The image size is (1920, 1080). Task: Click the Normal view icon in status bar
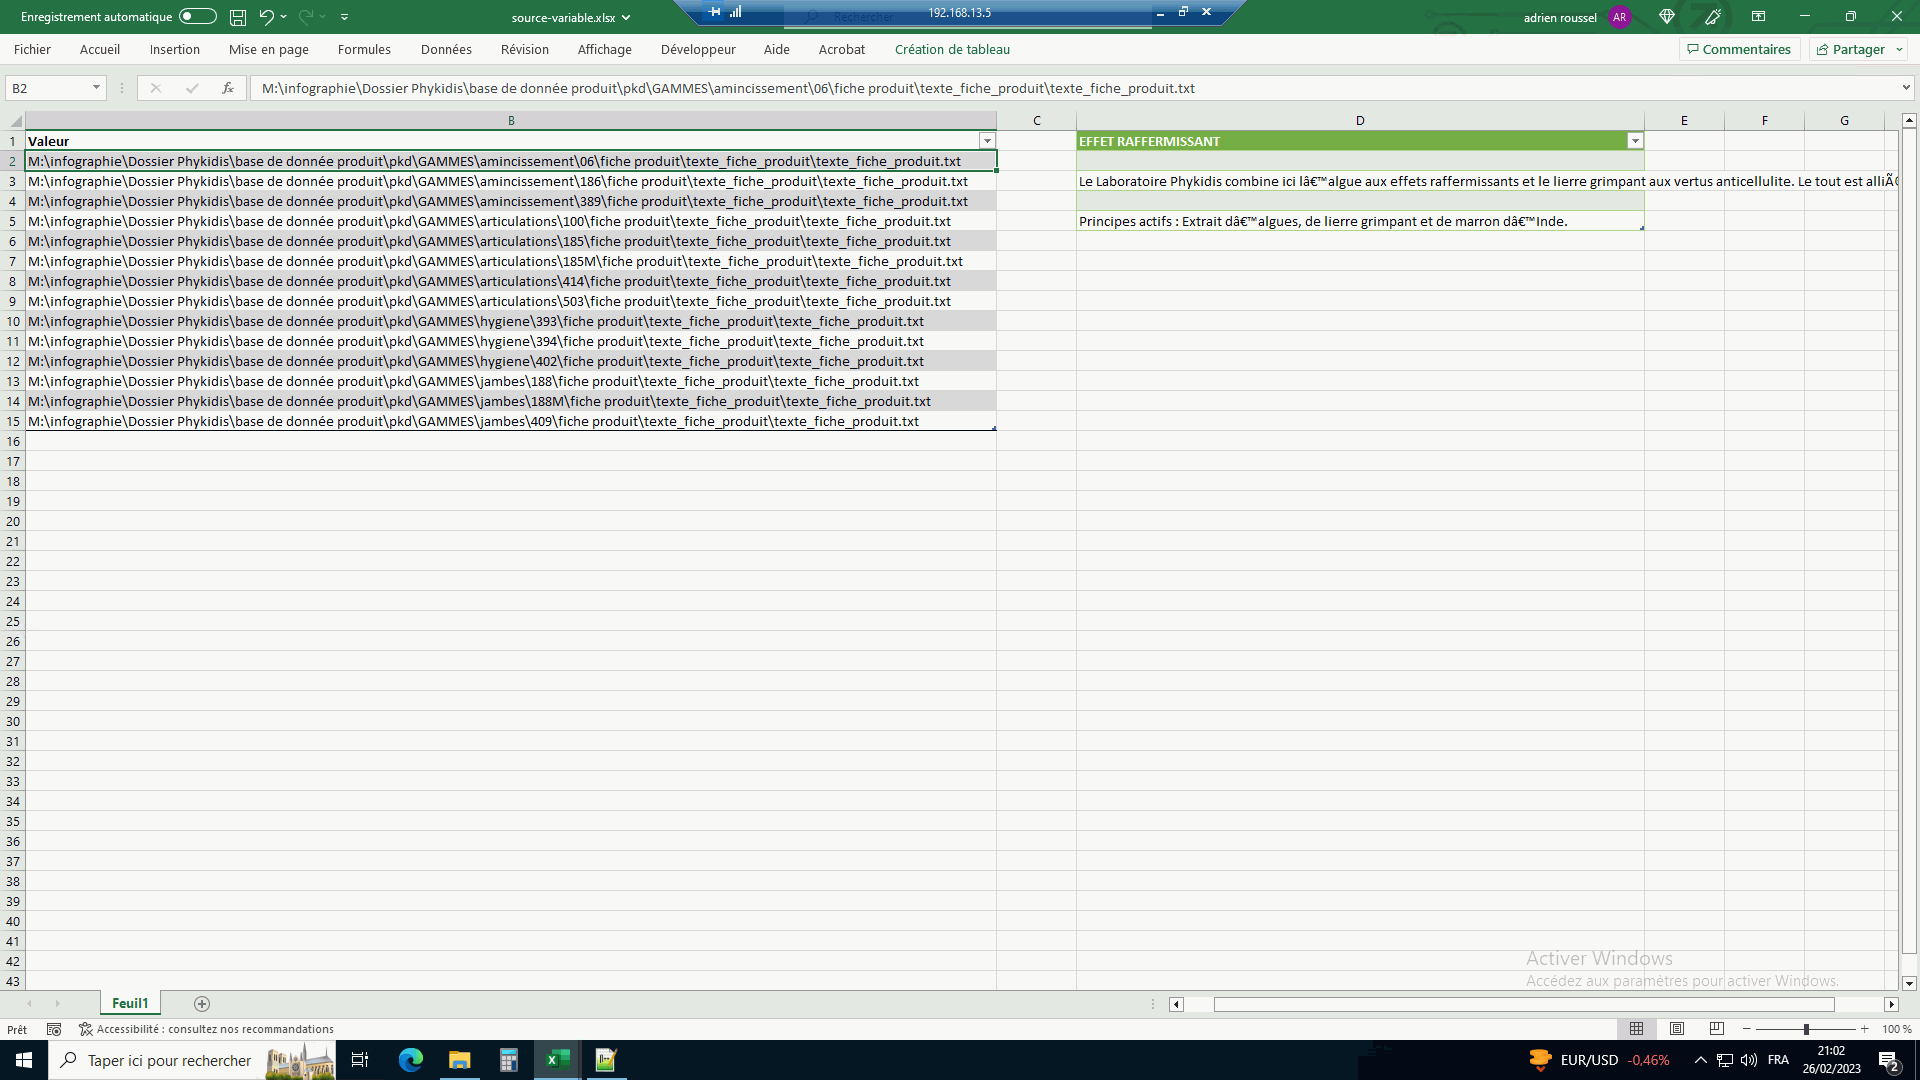pyautogui.click(x=1637, y=1029)
